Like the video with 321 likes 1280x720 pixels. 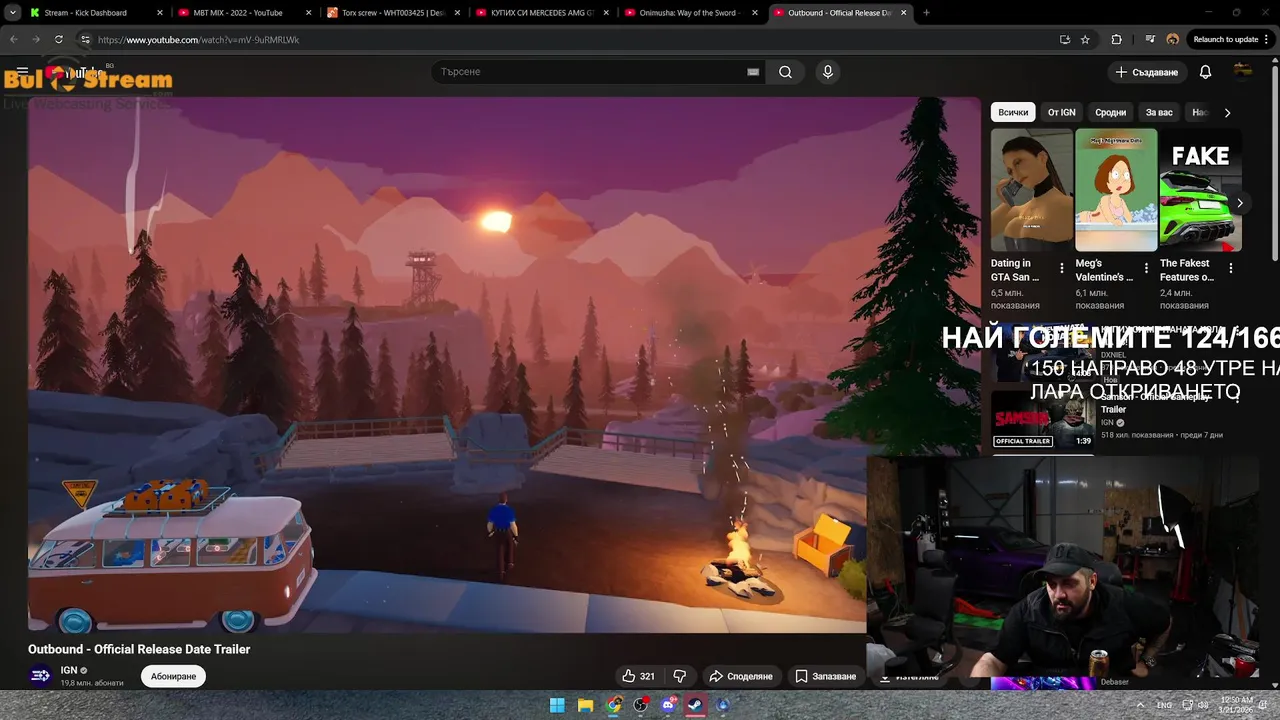tap(638, 676)
